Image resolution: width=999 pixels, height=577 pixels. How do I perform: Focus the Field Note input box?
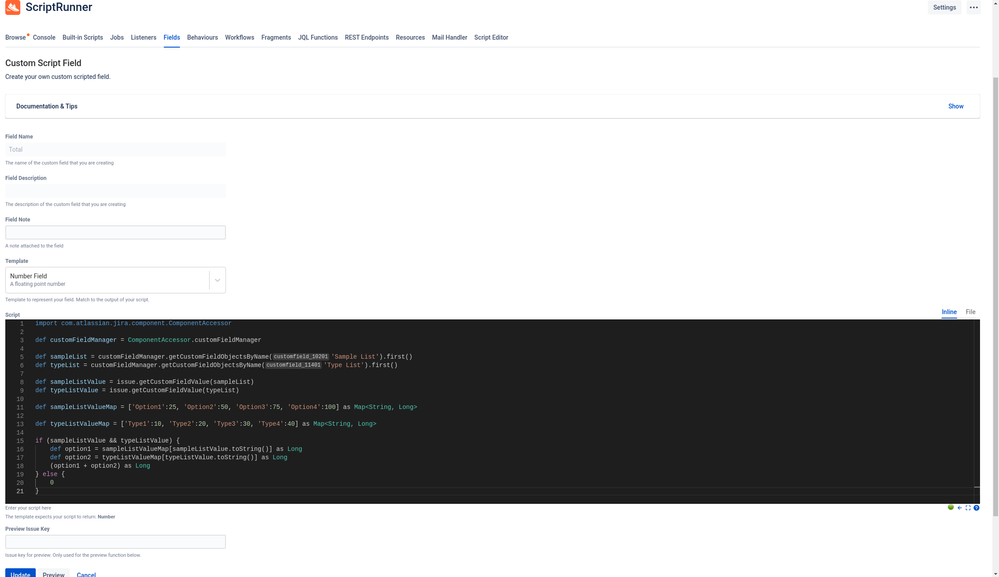point(115,232)
